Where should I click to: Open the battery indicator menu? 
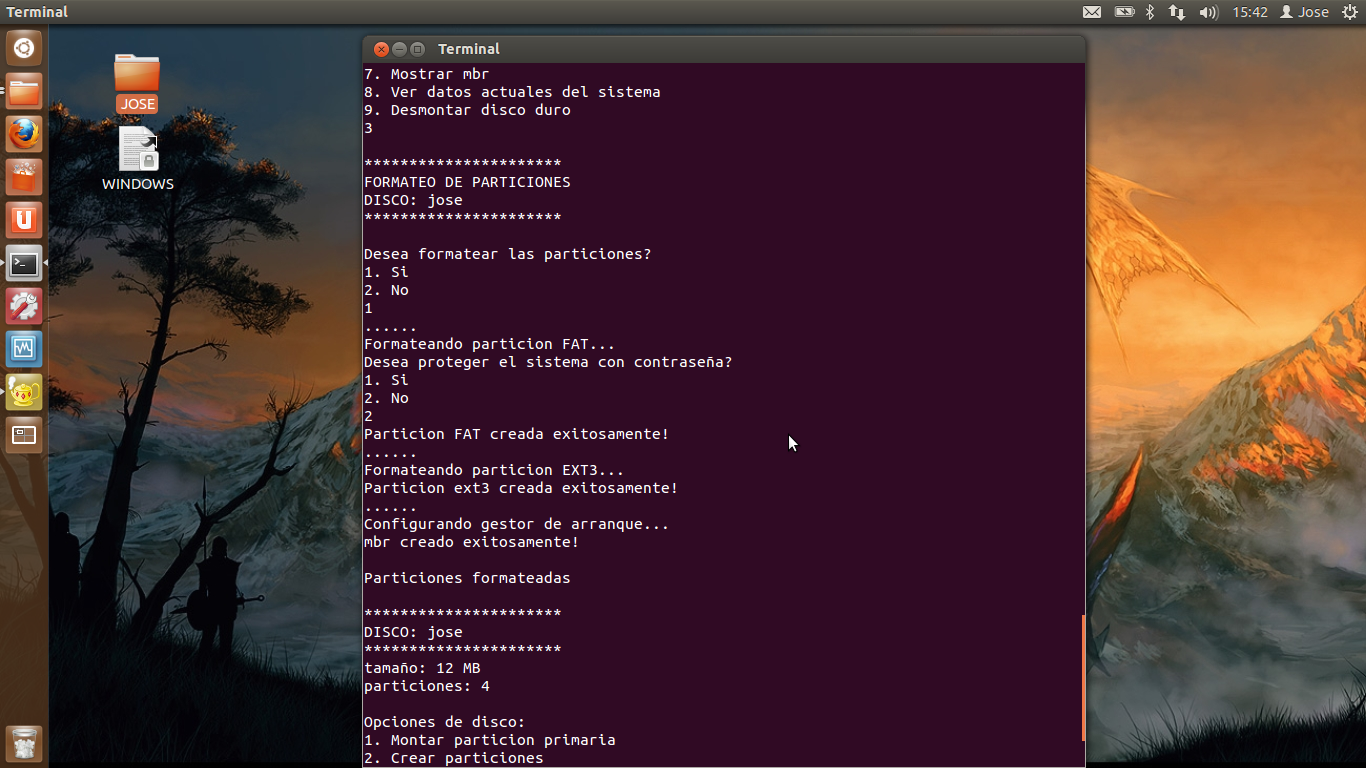[x=1124, y=12]
